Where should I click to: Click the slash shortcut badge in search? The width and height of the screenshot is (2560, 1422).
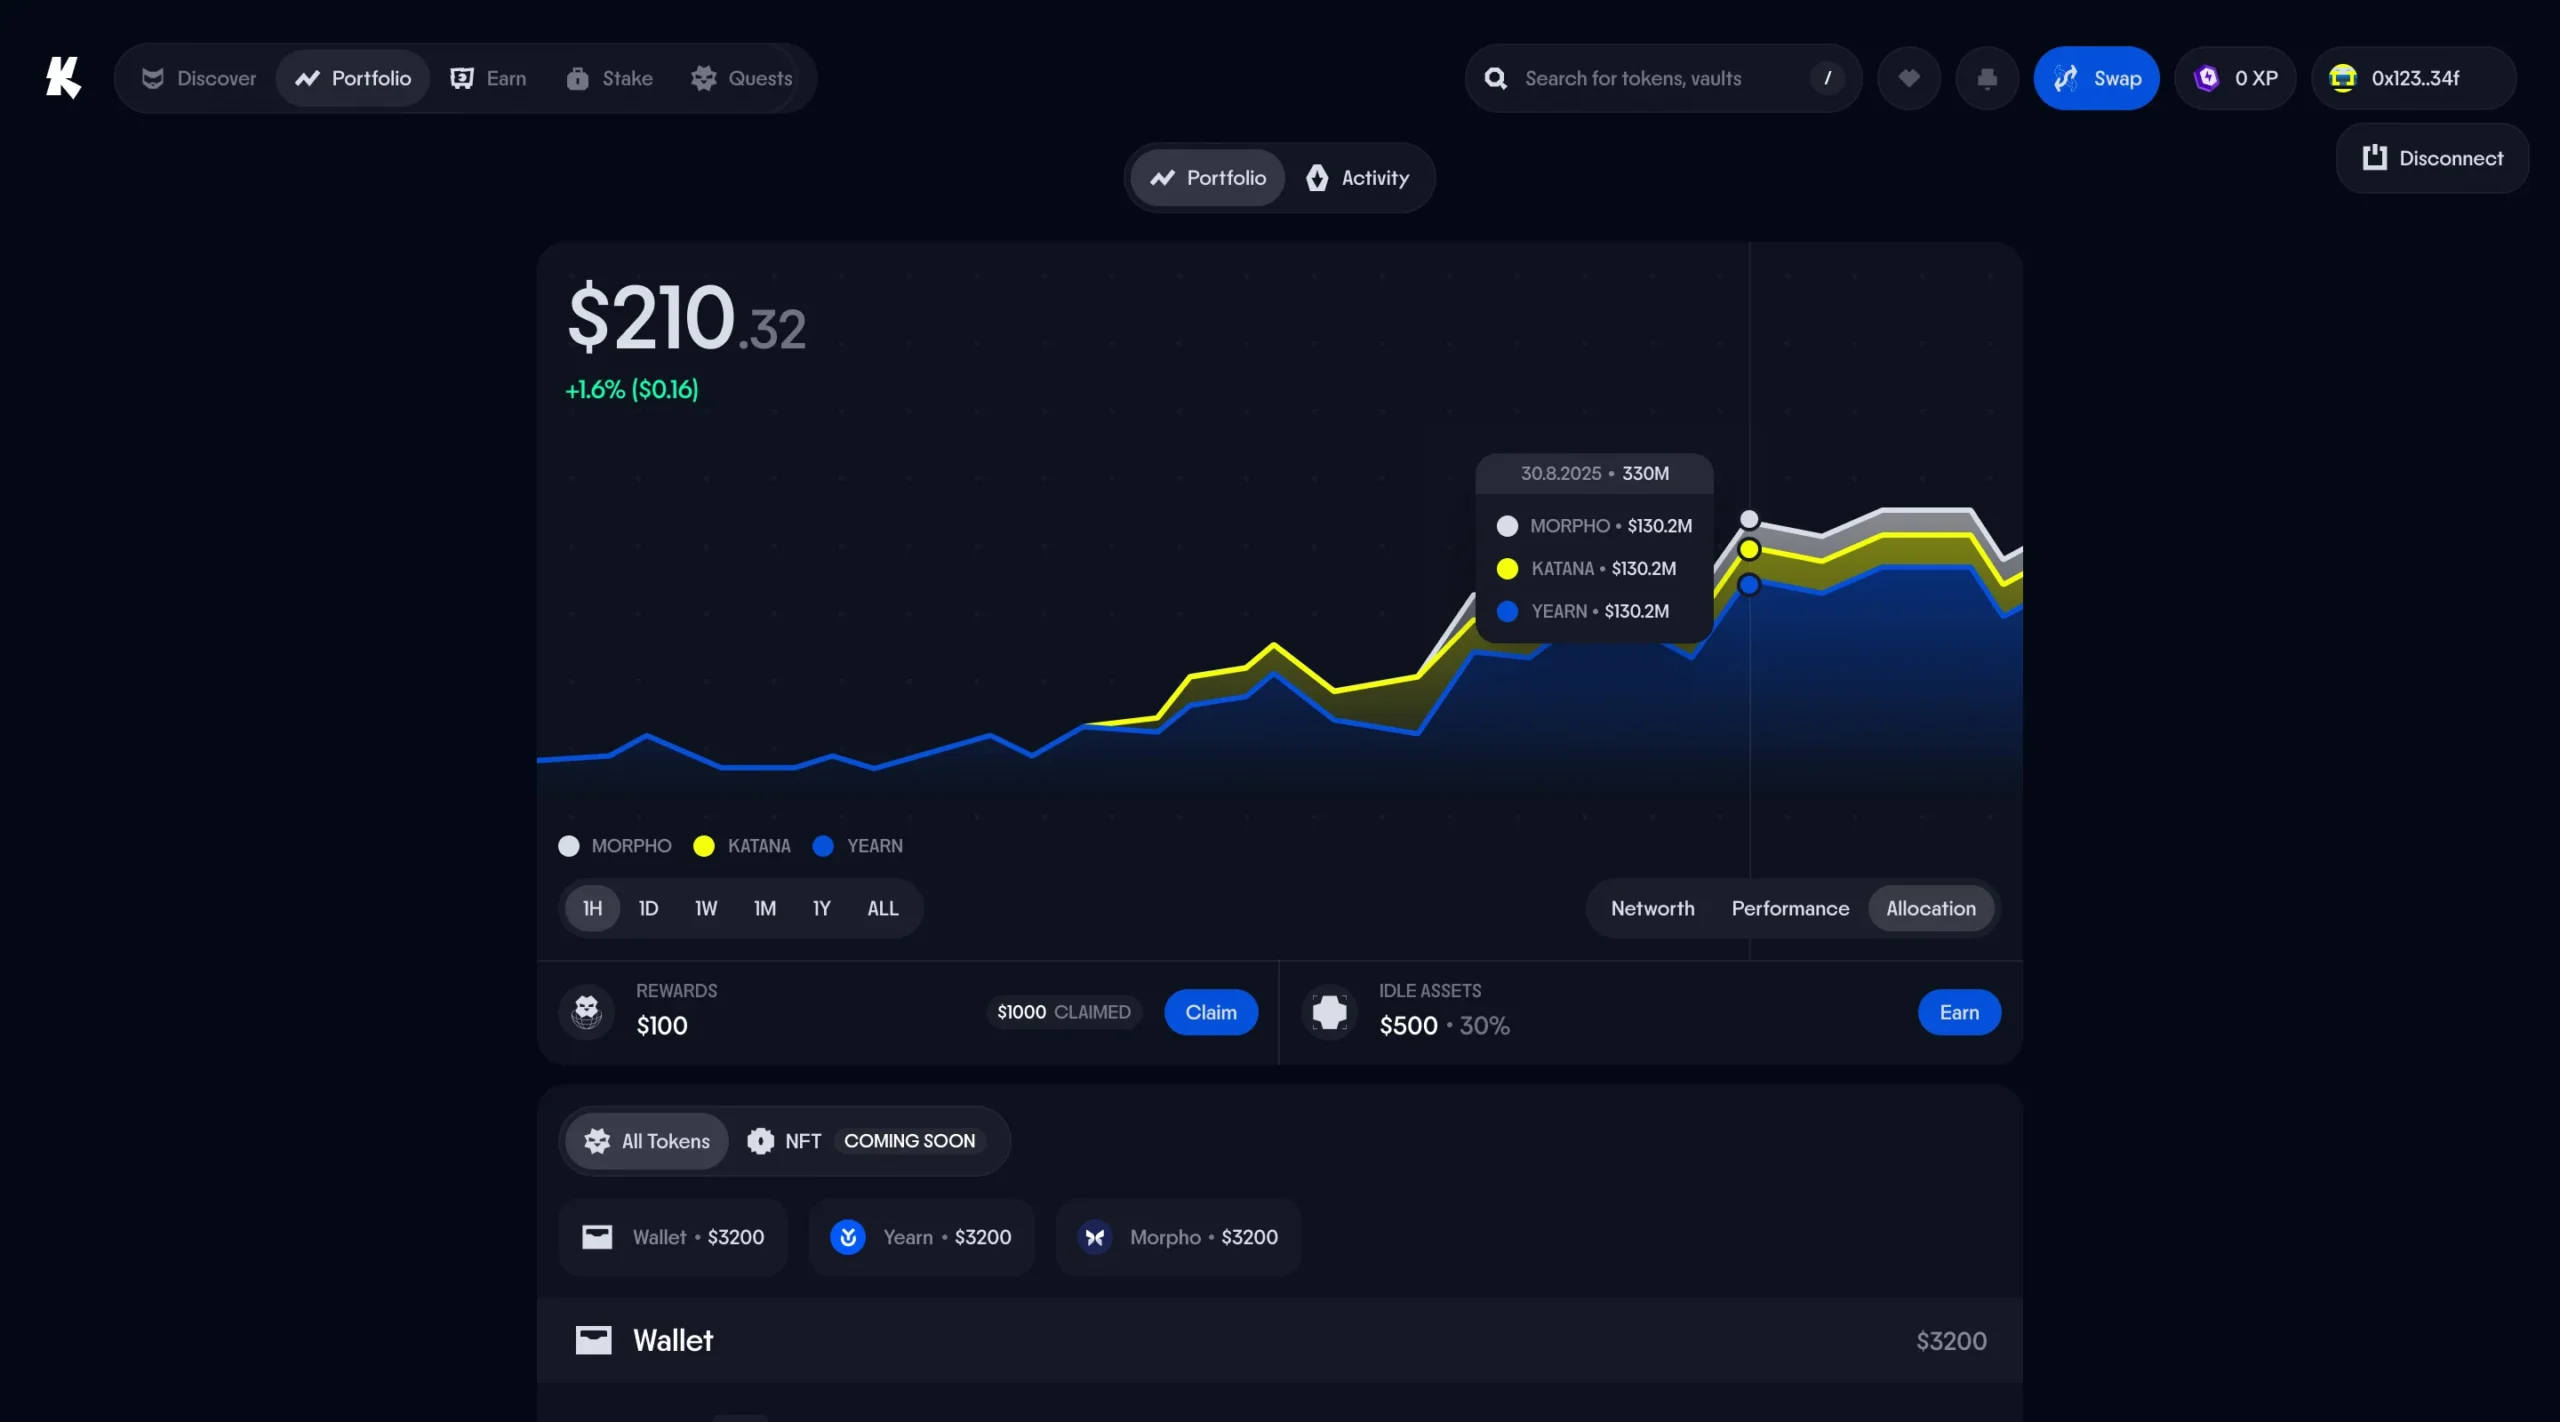(x=1827, y=78)
